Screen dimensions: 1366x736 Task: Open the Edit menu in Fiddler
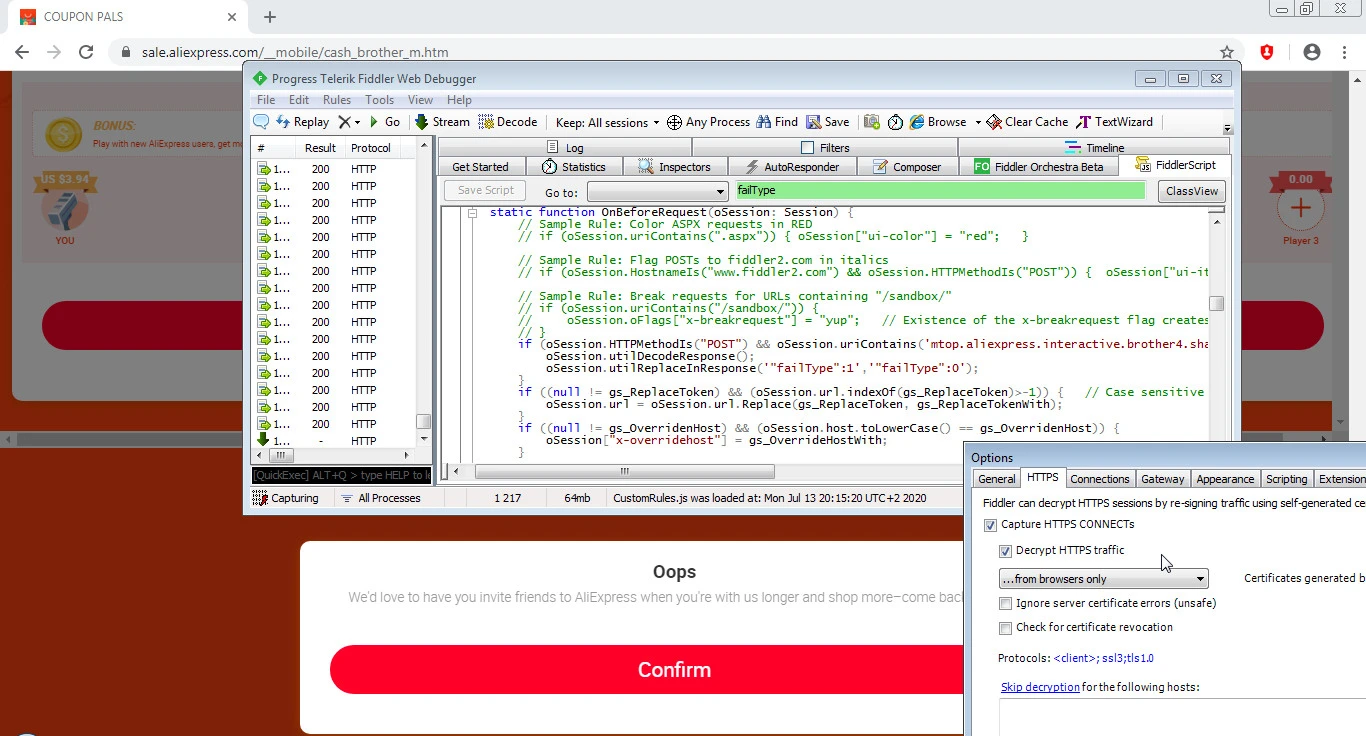point(299,100)
